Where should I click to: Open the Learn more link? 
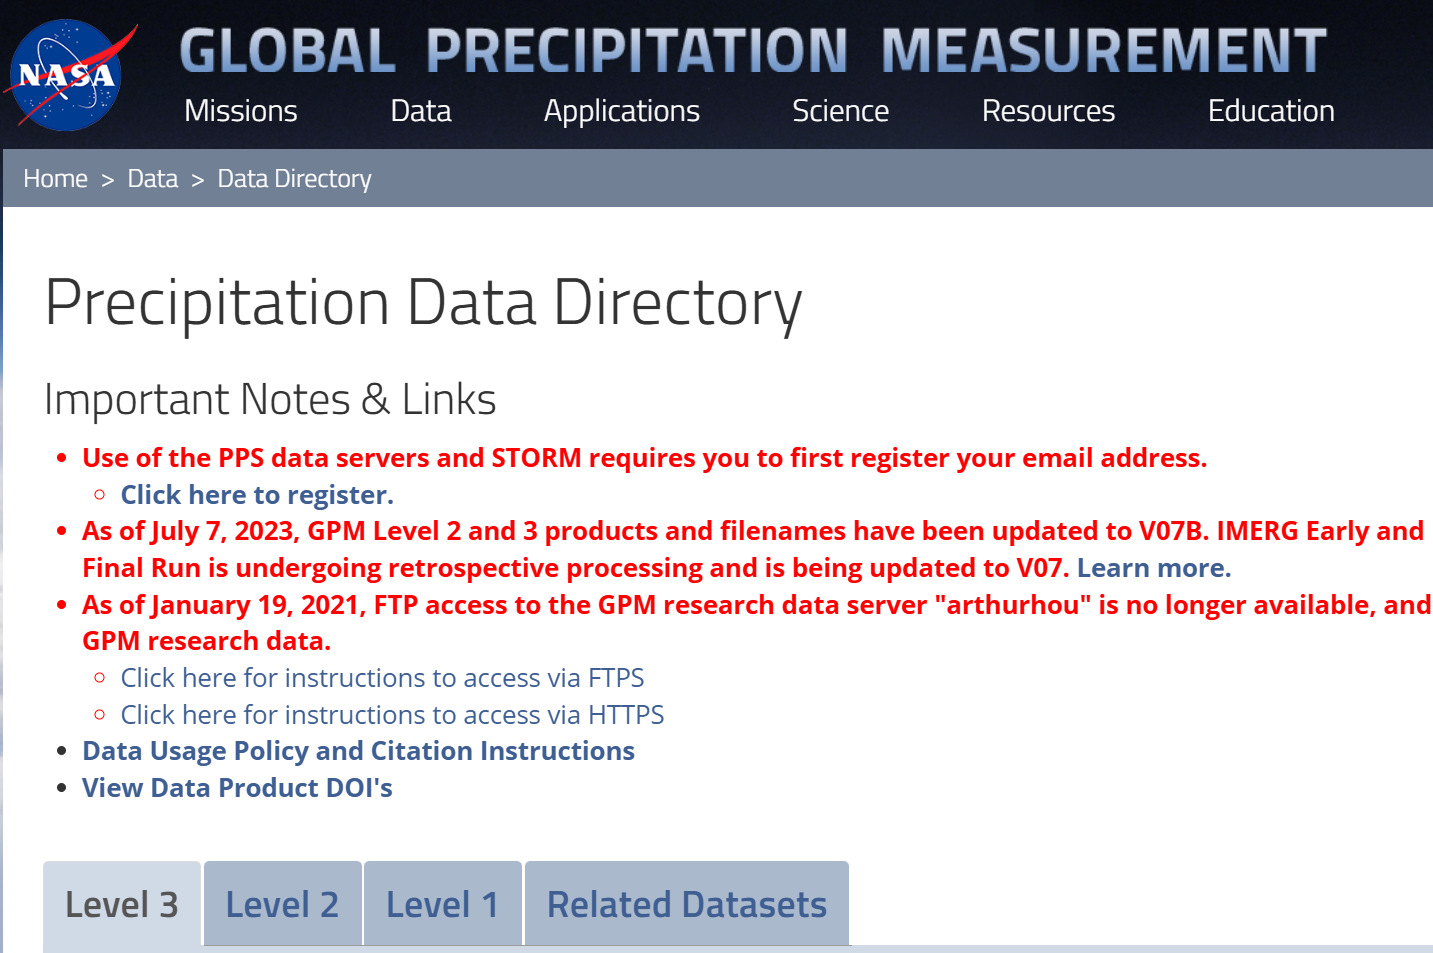tap(1154, 568)
